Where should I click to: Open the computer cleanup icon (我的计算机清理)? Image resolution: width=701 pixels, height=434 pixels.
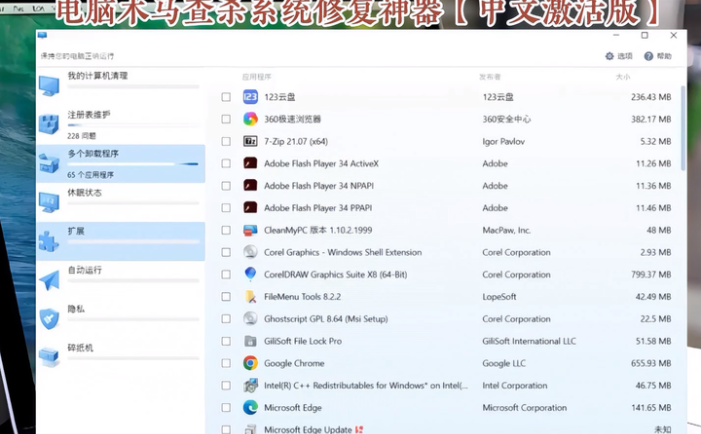[x=50, y=85]
